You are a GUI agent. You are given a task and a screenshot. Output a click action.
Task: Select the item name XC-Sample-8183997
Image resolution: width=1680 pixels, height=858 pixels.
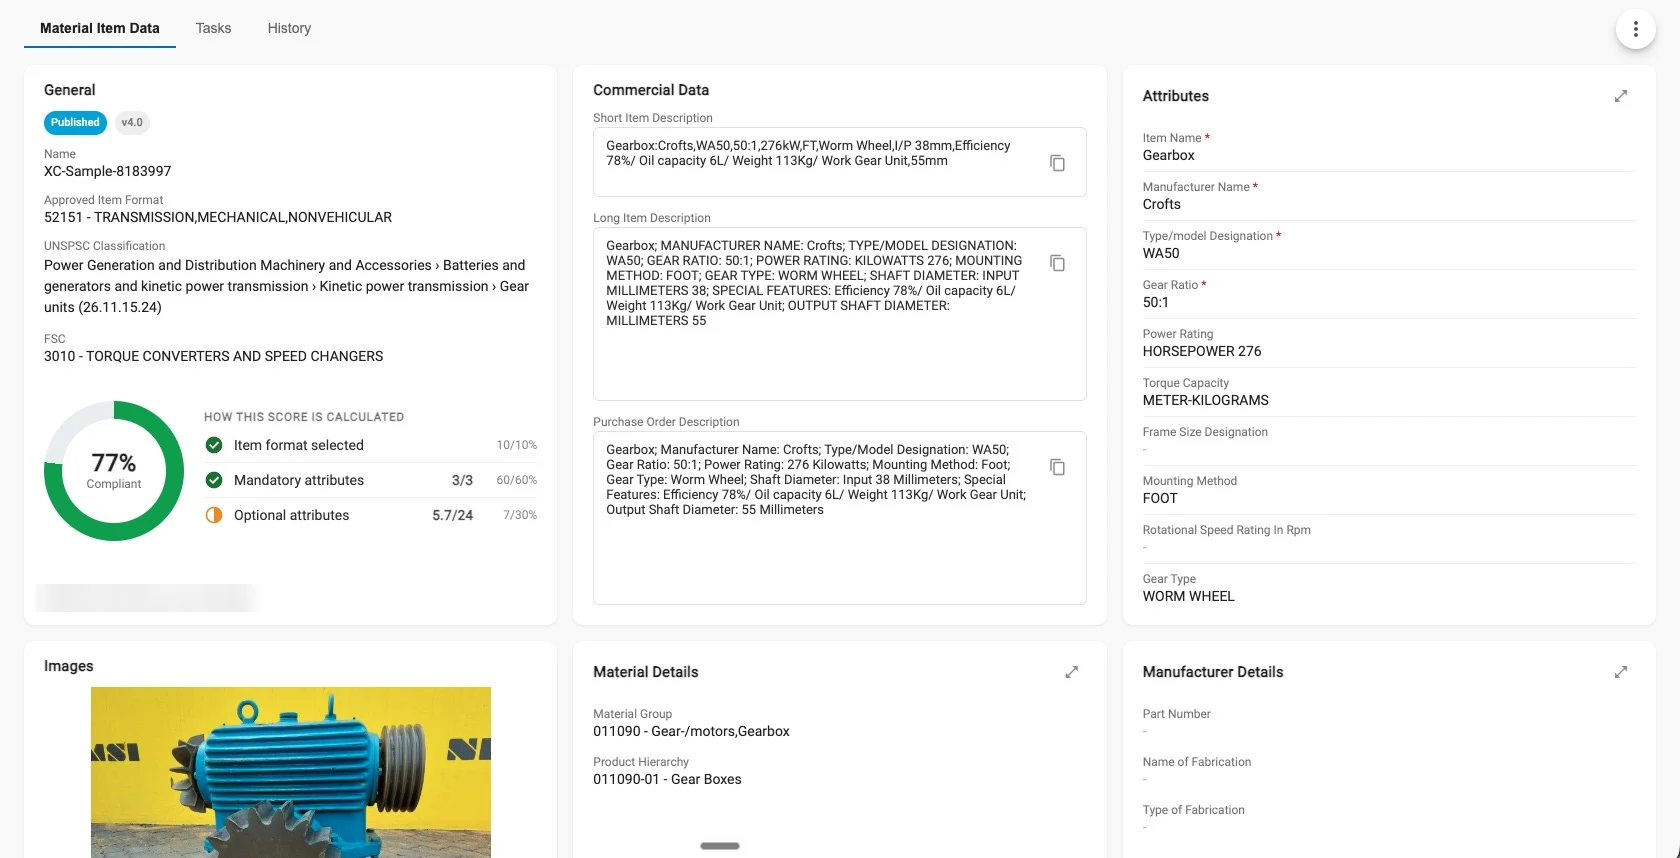pos(108,171)
